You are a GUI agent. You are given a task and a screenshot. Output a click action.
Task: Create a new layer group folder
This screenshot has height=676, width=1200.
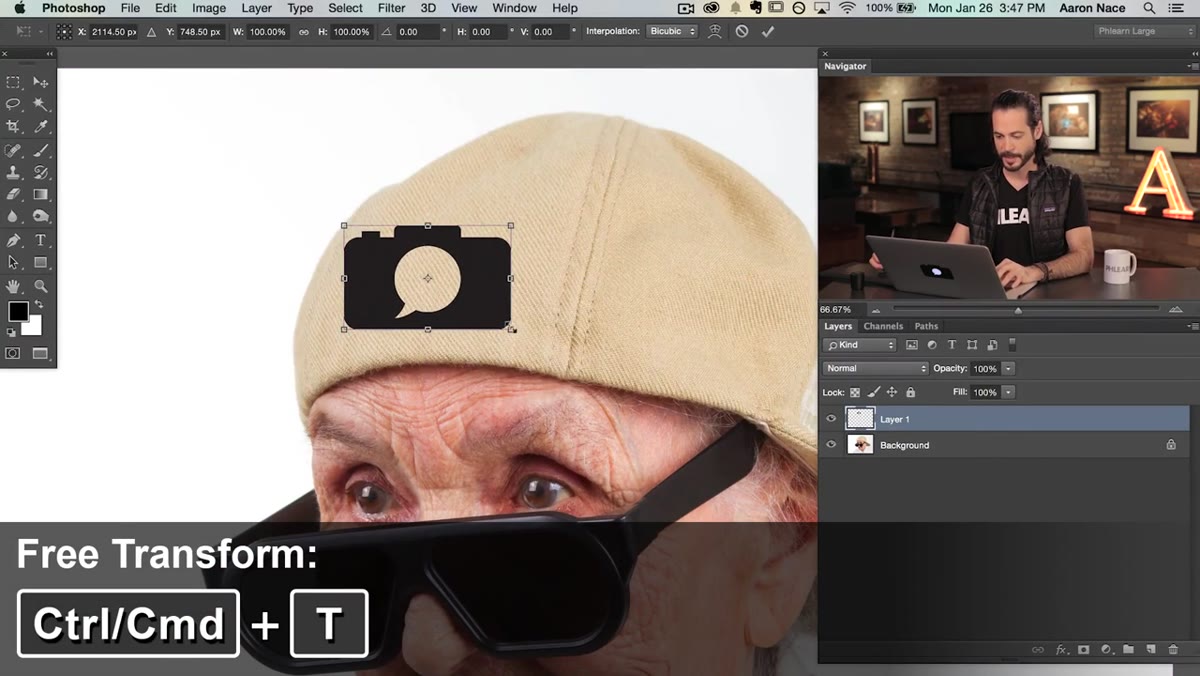[1128, 649]
